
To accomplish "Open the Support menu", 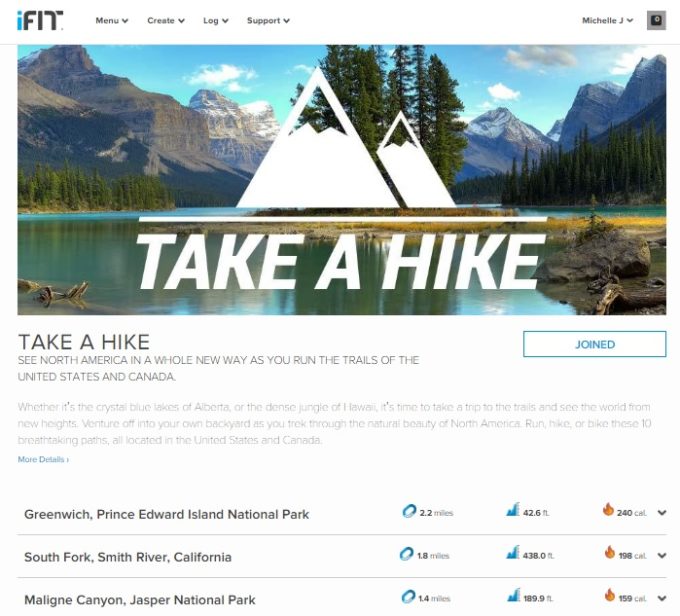I will click(x=268, y=20).
